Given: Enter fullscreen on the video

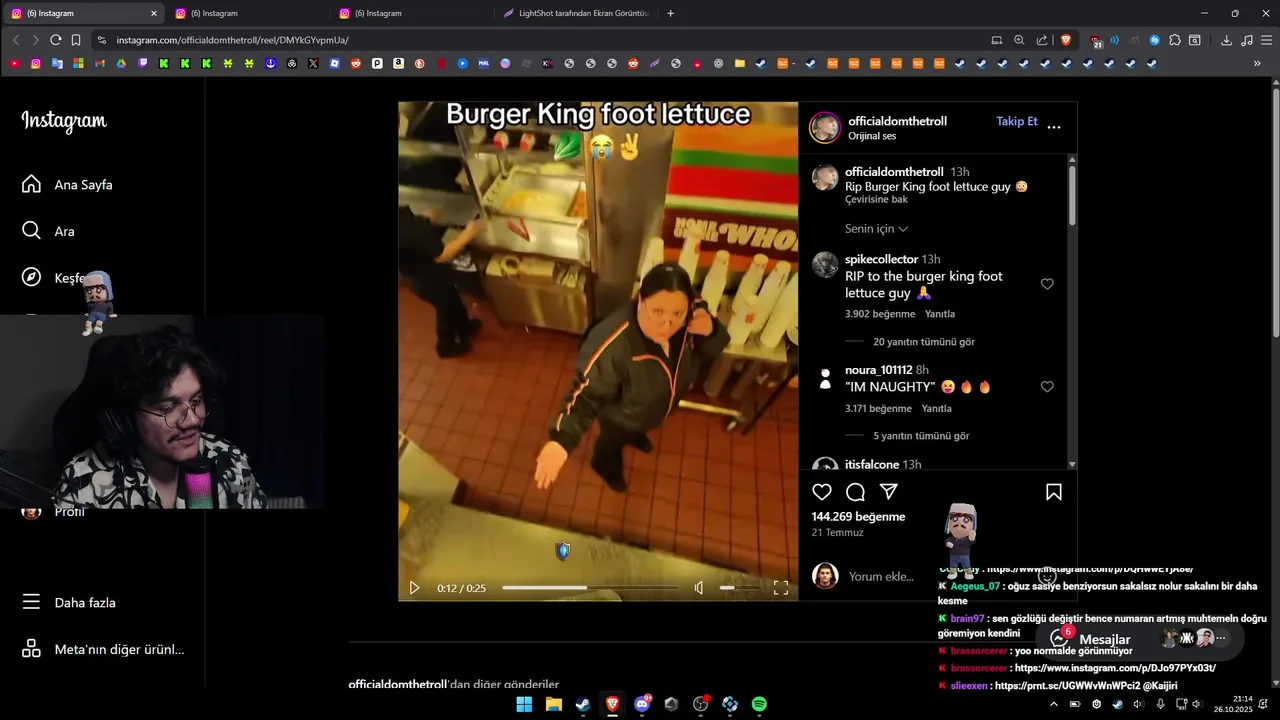Looking at the screenshot, I should pyautogui.click(x=781, y=588).
